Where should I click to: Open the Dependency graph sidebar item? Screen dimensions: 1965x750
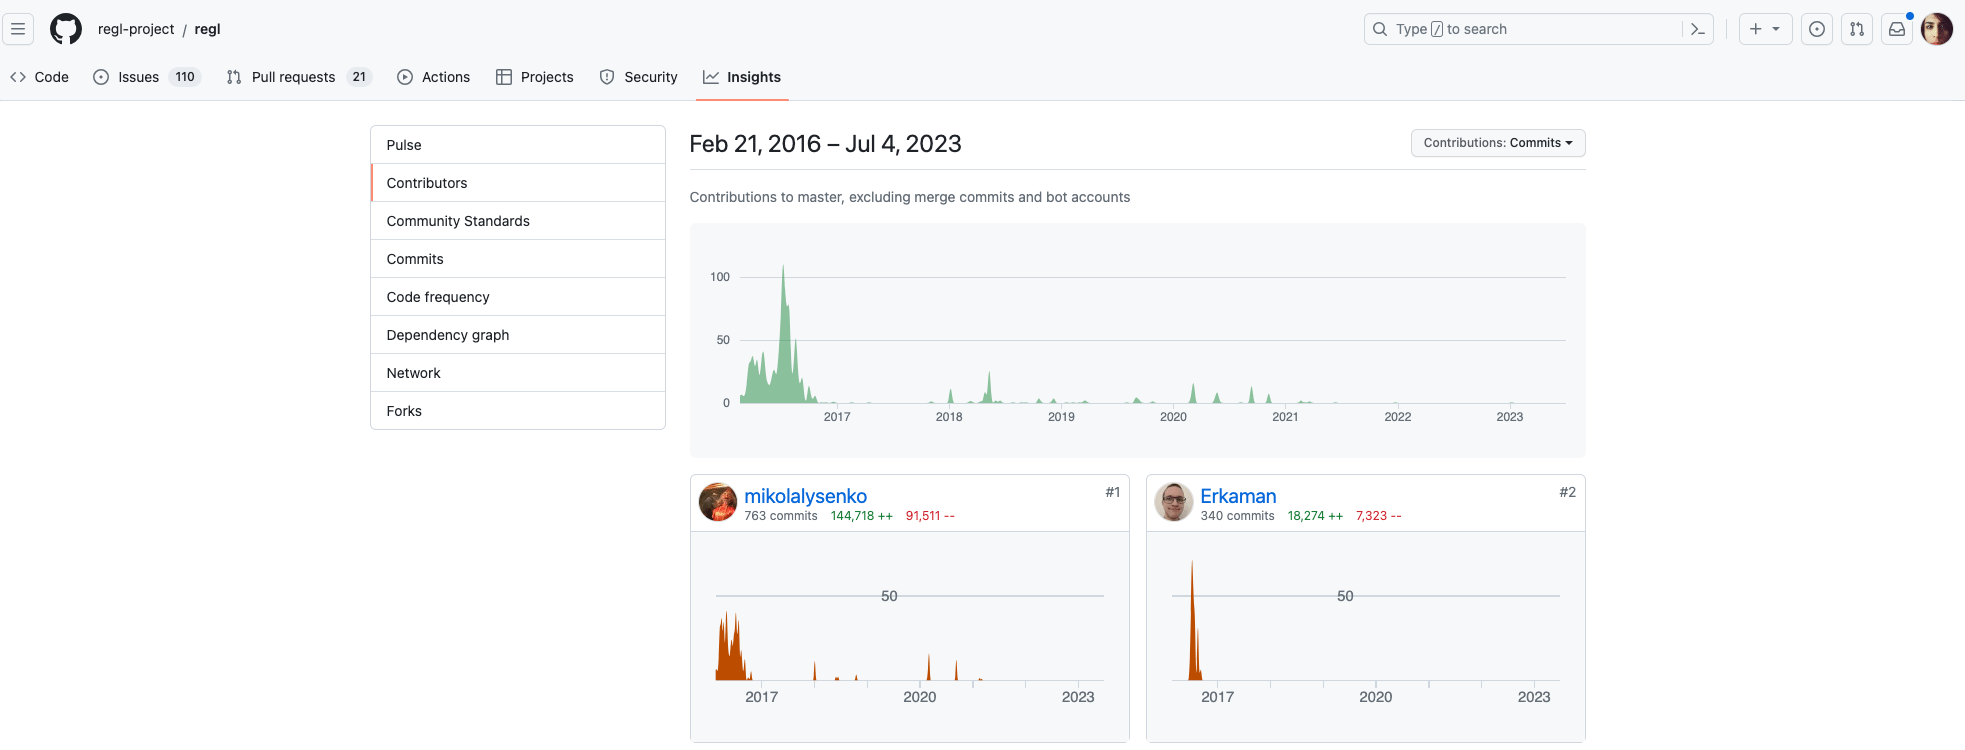pyautogui.click(x=448, y=335)
